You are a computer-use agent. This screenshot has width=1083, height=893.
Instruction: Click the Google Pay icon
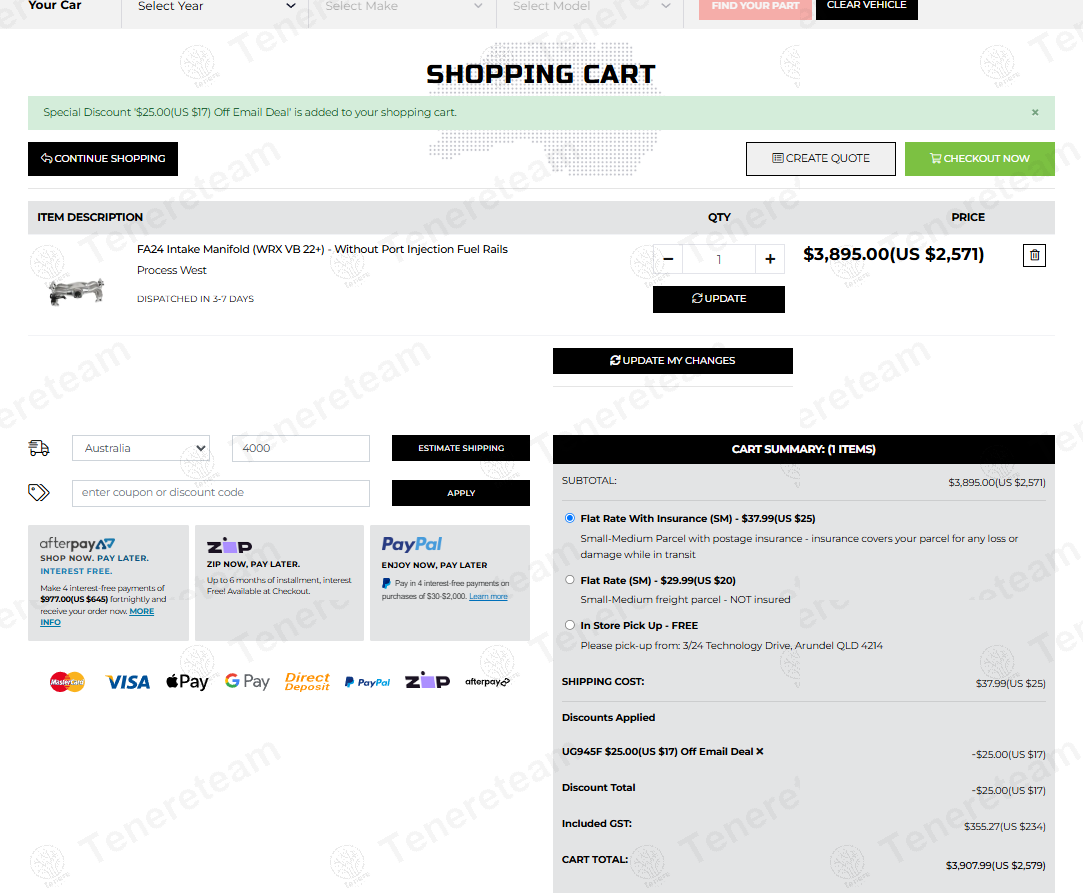(247, 680)
